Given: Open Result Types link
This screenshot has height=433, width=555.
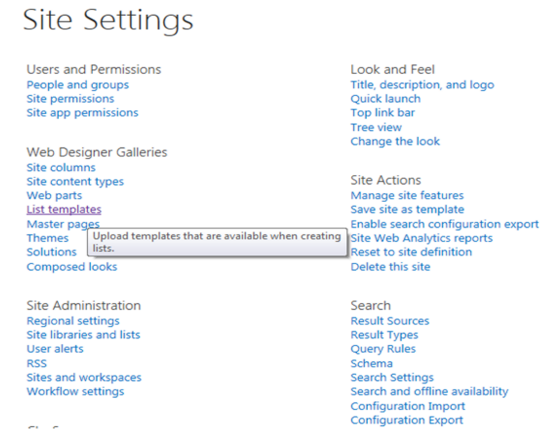Looking at the screenshot, I should (384, 335).
